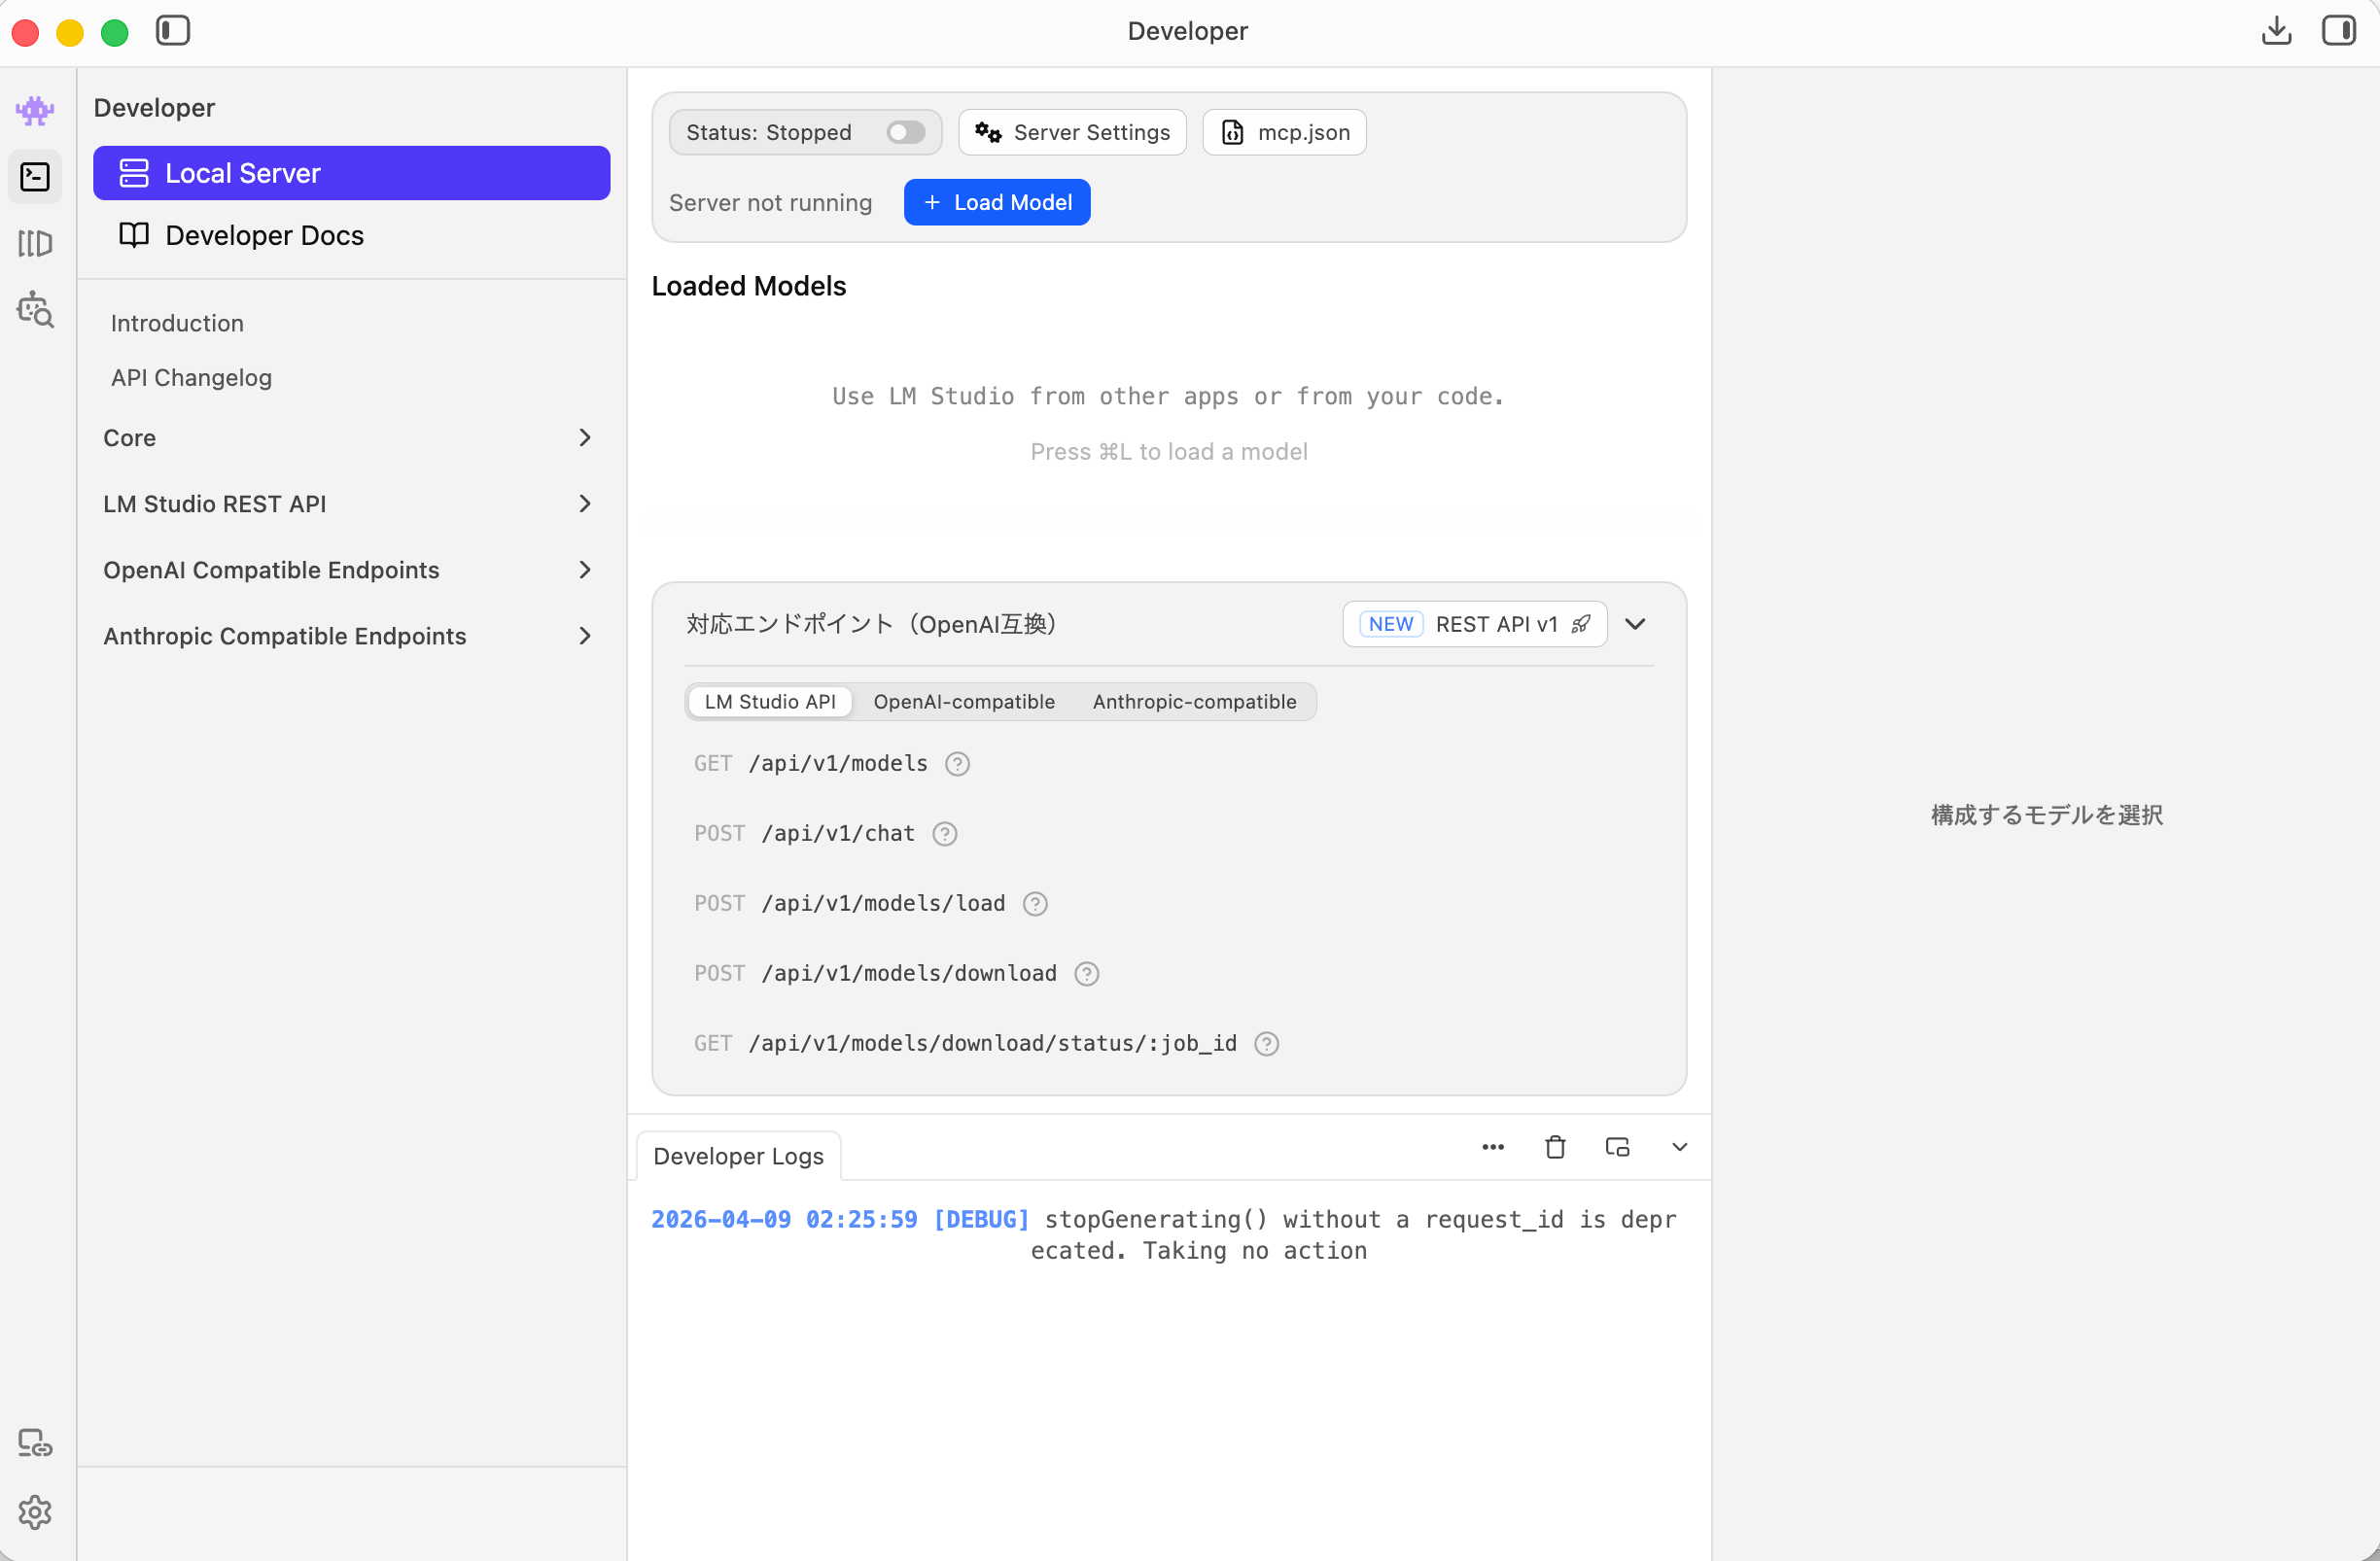Open Server Settings
This screenshot has height=1561, width=2380.
pos(1072,132)
